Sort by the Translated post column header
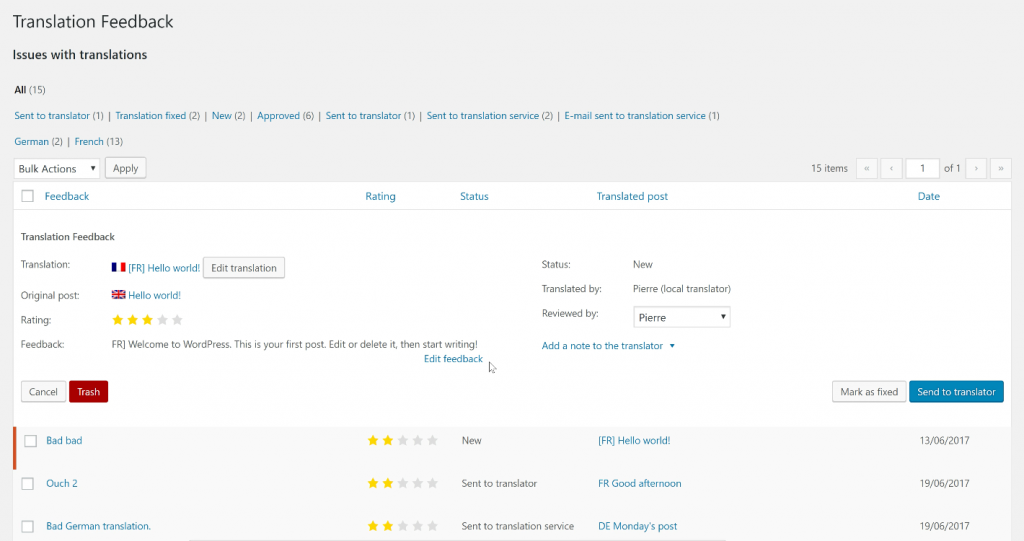1024x541 pixels. [x=632, y=196]
